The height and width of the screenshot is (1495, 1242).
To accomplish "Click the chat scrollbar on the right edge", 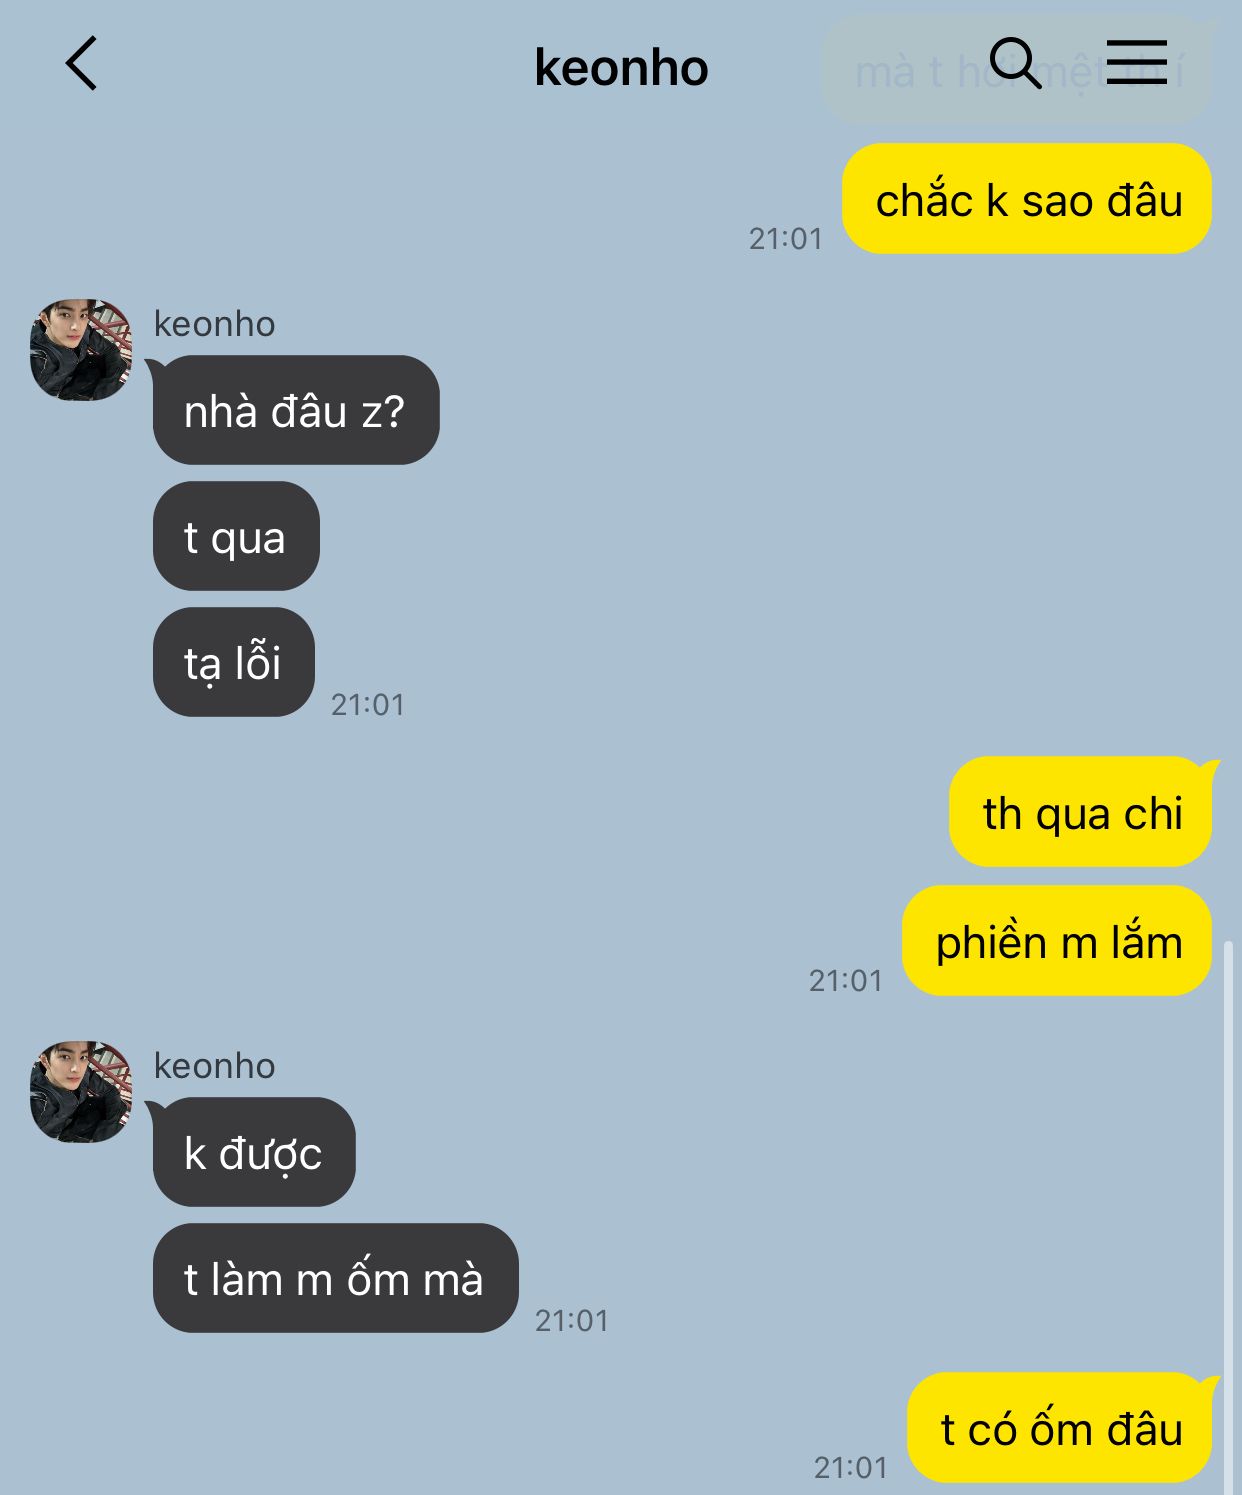I will click(x=1229, y=1217).
